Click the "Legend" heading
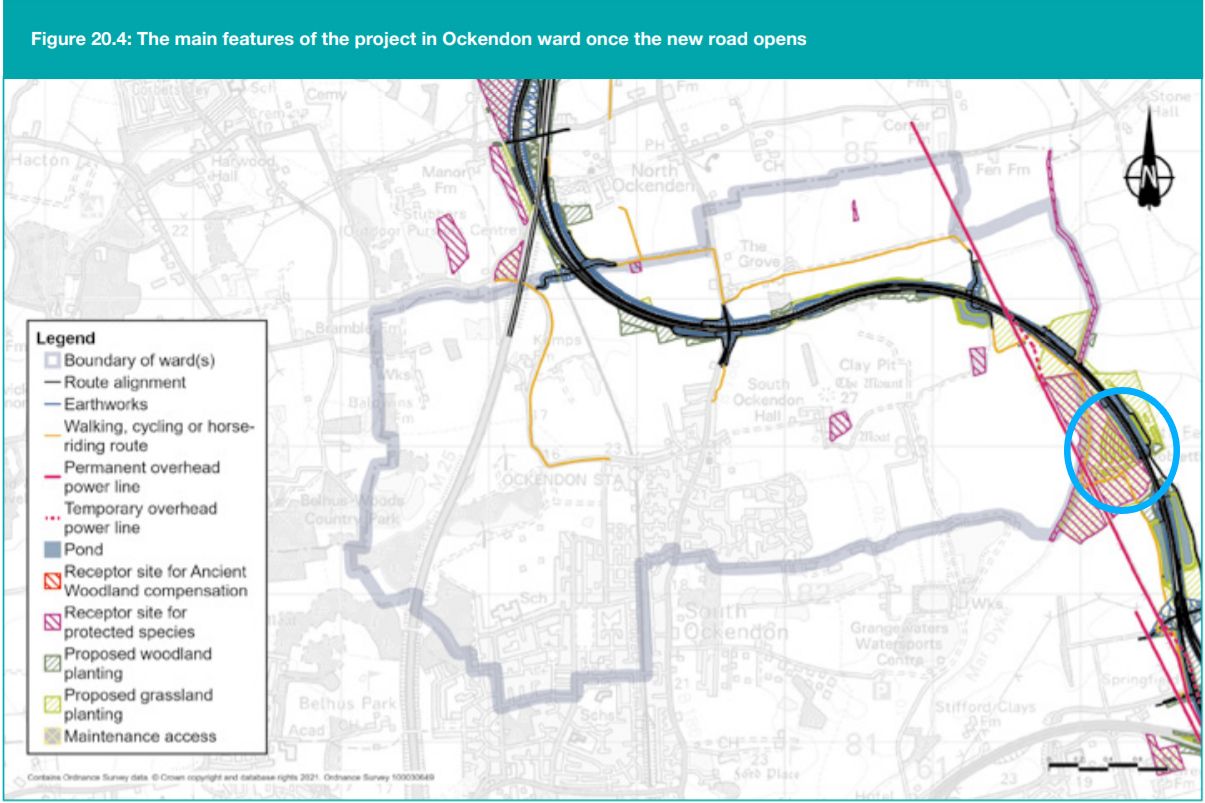The width and height of the screenshot is (1205, 803). click(65, 338)
